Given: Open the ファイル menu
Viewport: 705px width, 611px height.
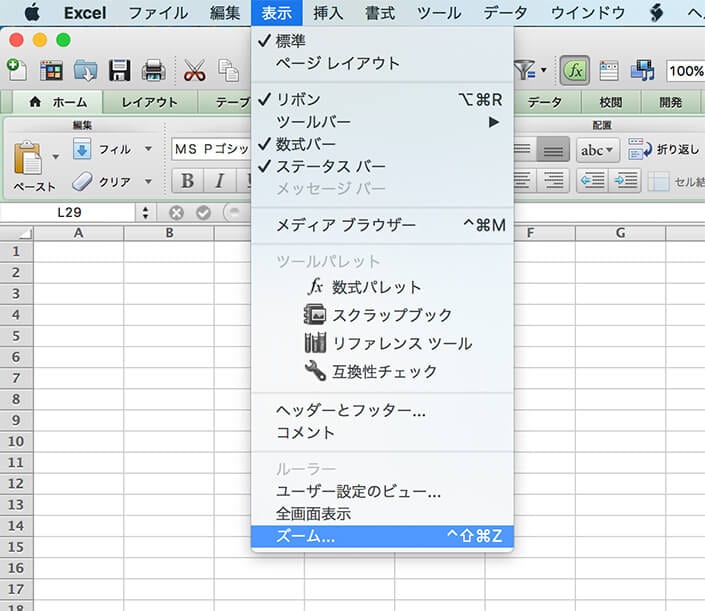Looking at the screenshot, I should pyautogui.click(x=158, y=13).
